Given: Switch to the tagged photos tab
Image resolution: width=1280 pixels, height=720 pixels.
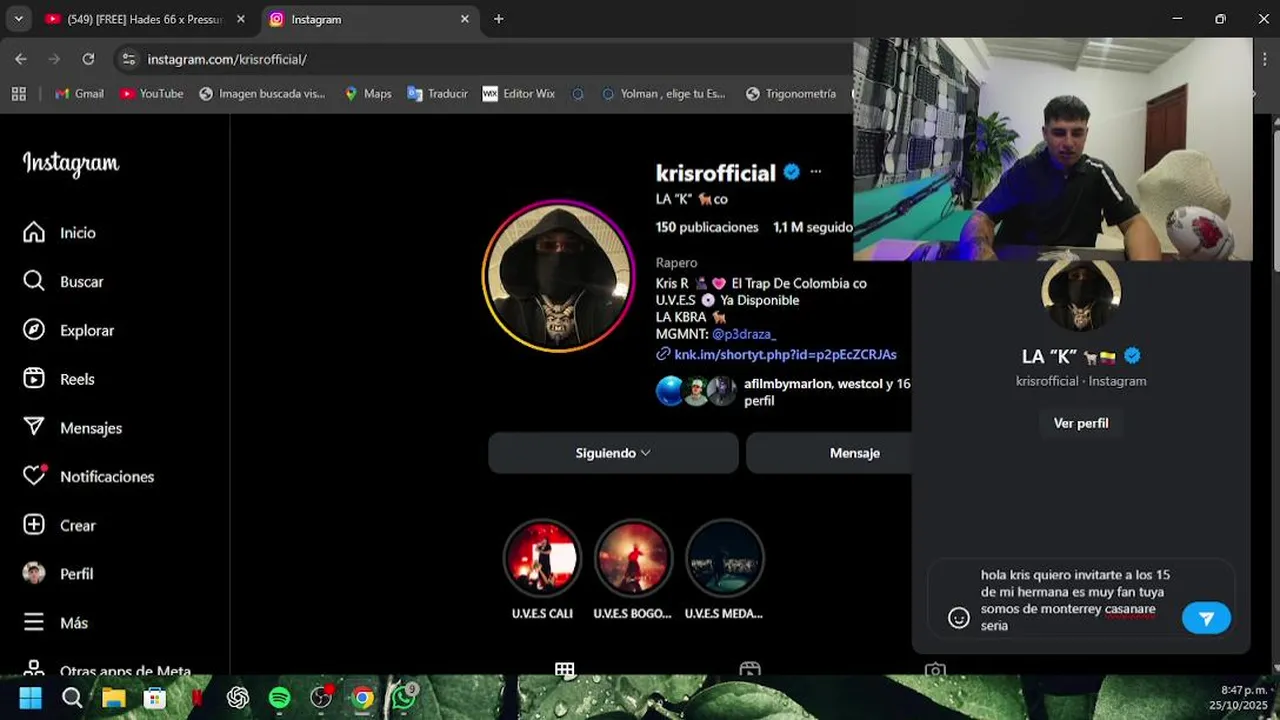Looking at the screenshot, I should click(935, 668).
